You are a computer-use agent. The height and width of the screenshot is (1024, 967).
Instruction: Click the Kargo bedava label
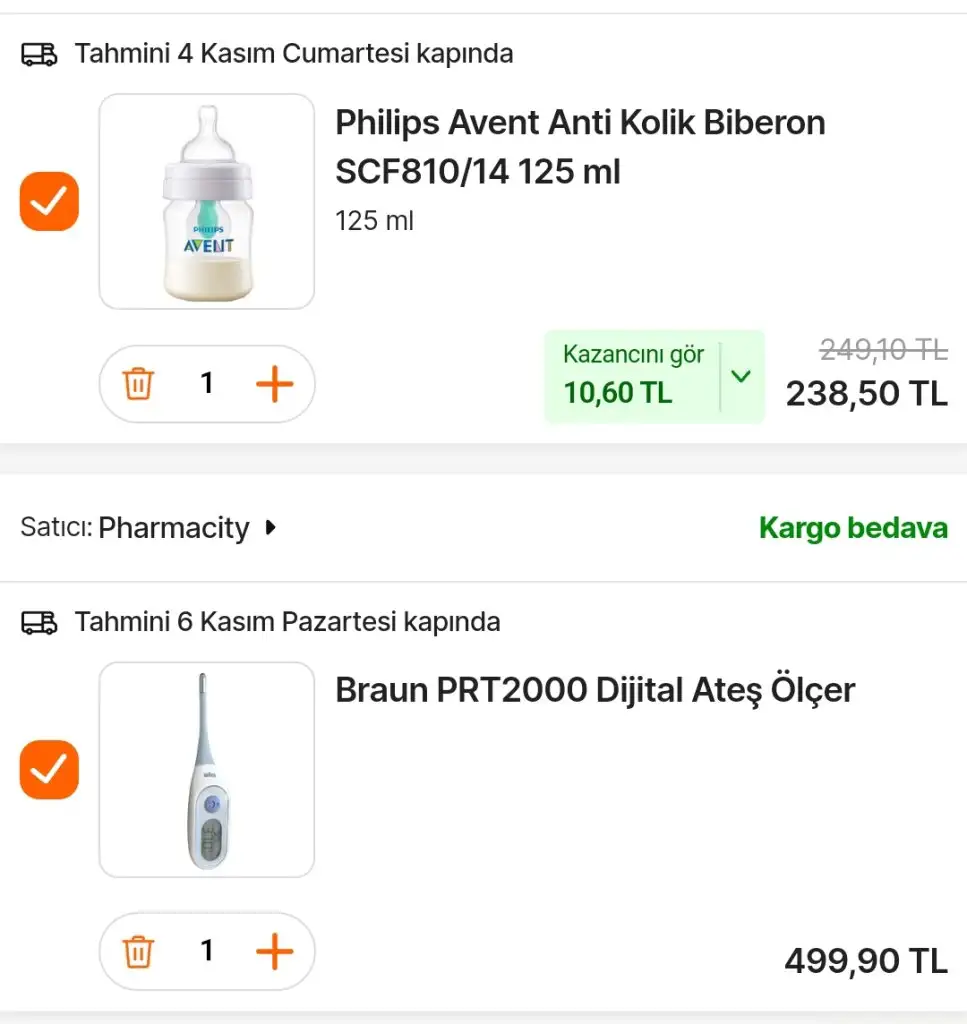852,528
